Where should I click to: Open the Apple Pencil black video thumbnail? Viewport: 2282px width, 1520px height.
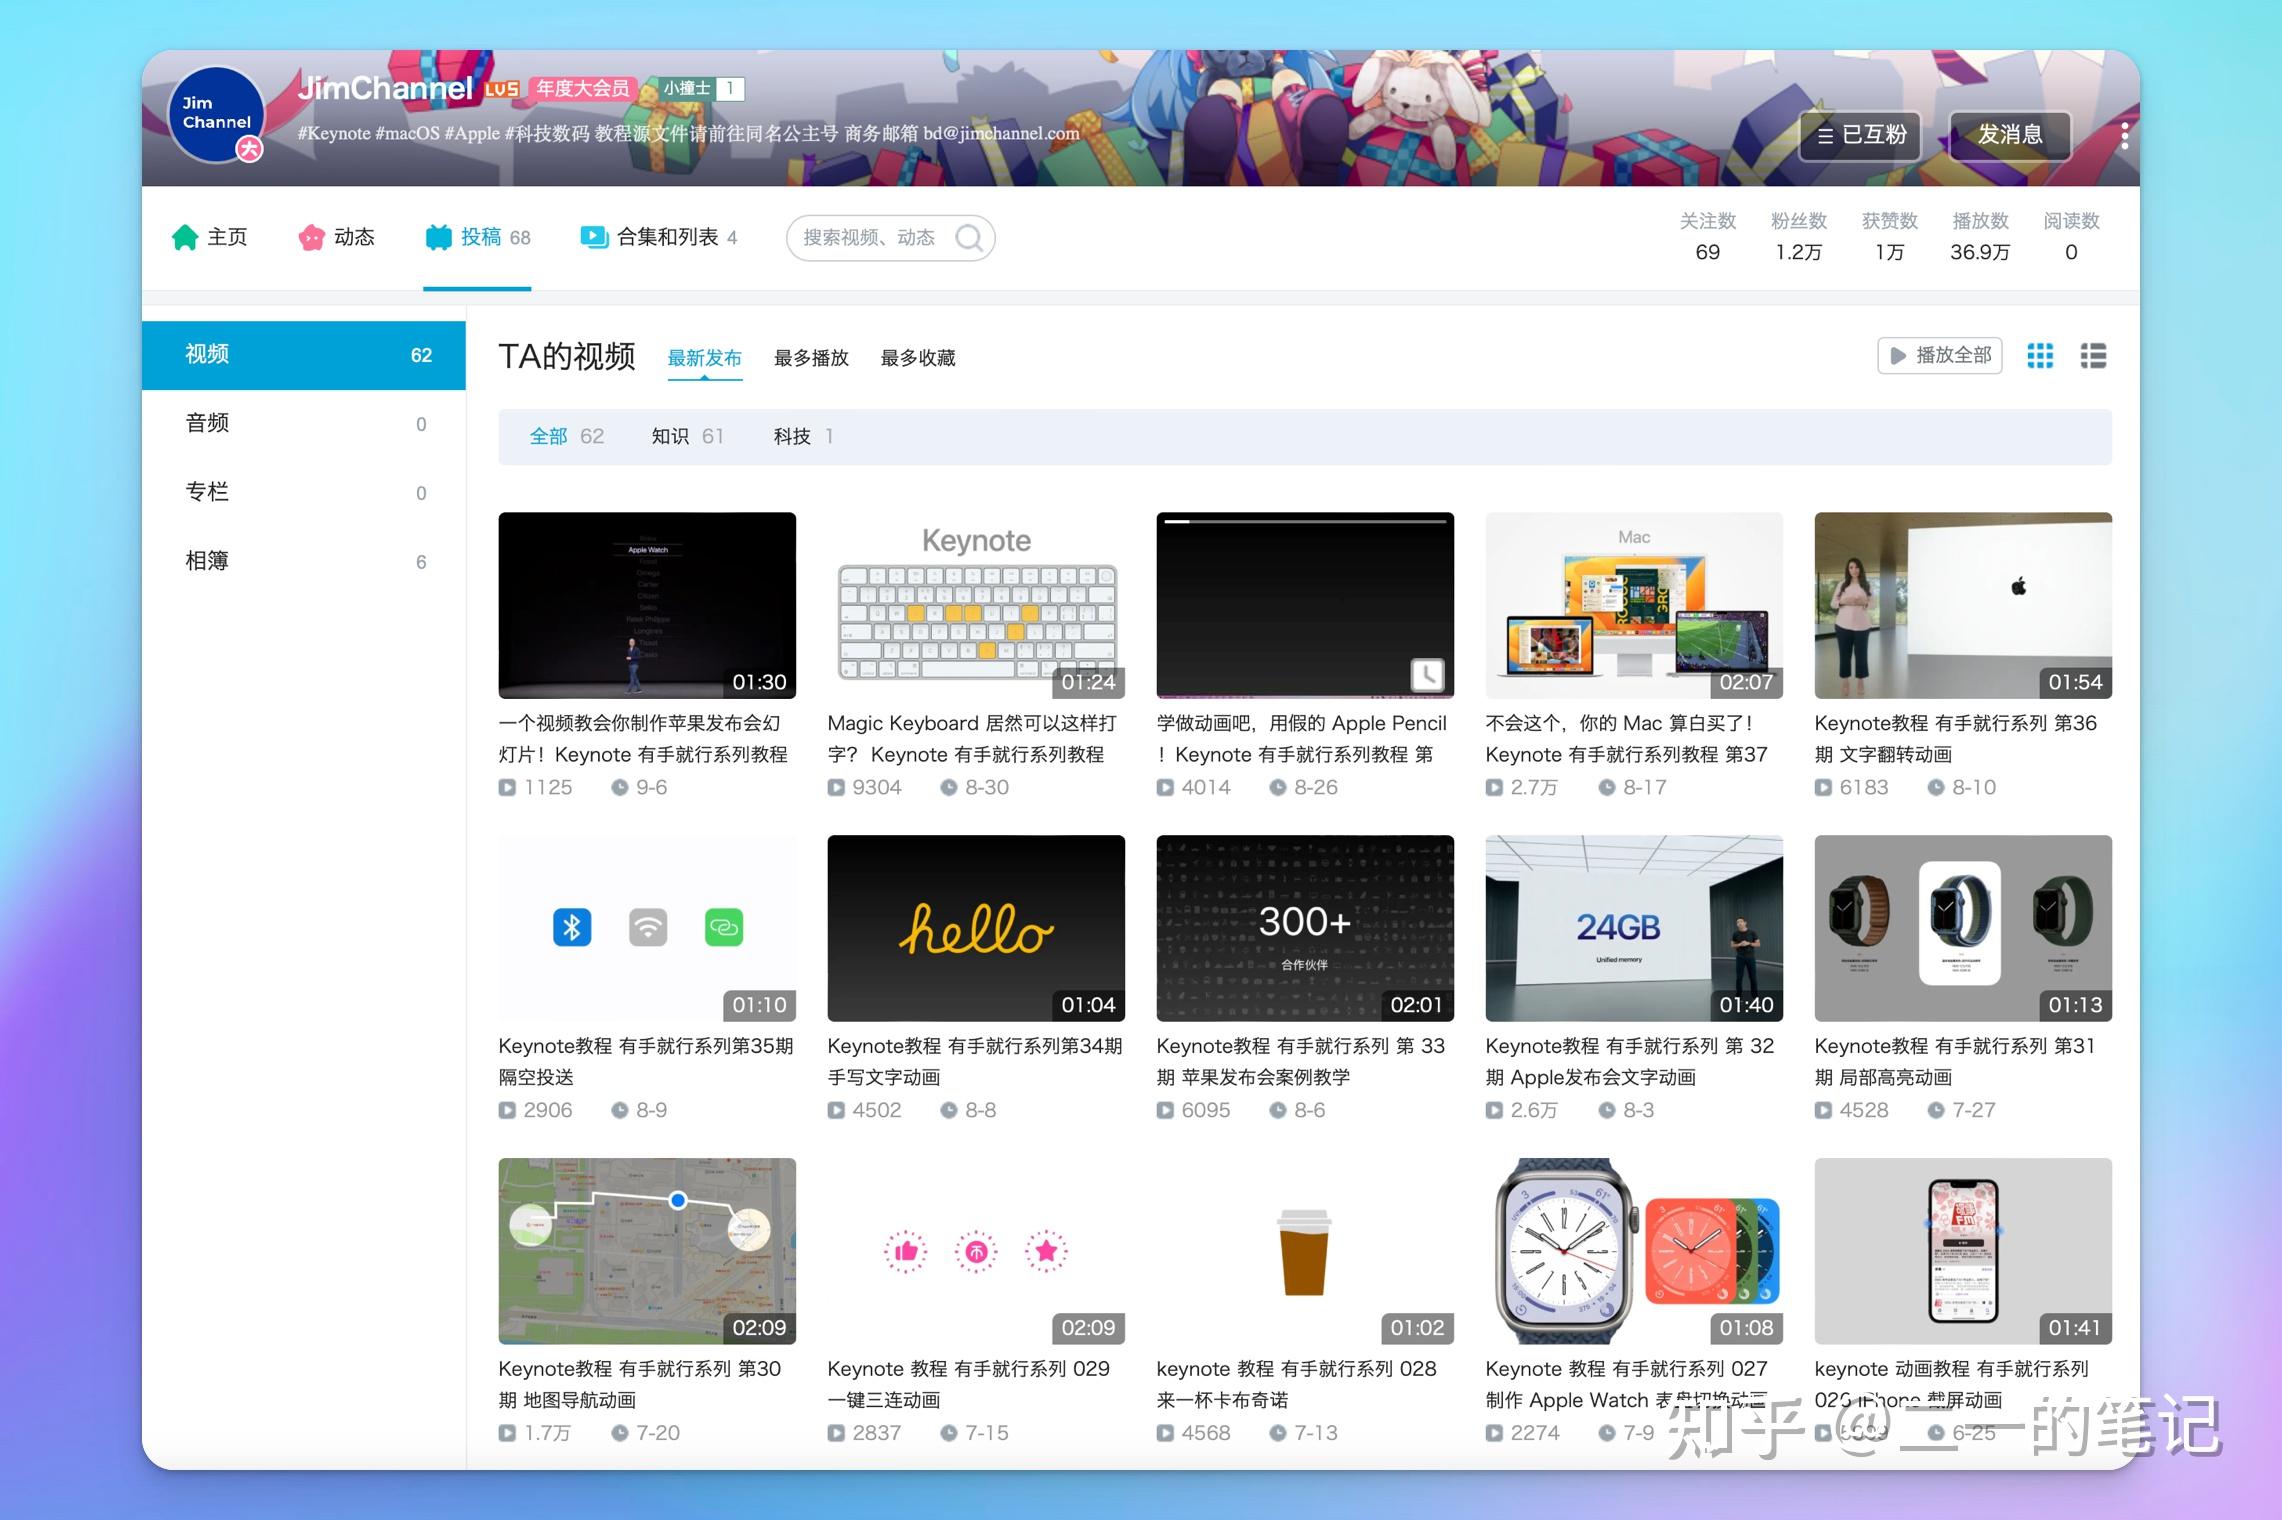pyautogui.click(x=1305, y=605)
